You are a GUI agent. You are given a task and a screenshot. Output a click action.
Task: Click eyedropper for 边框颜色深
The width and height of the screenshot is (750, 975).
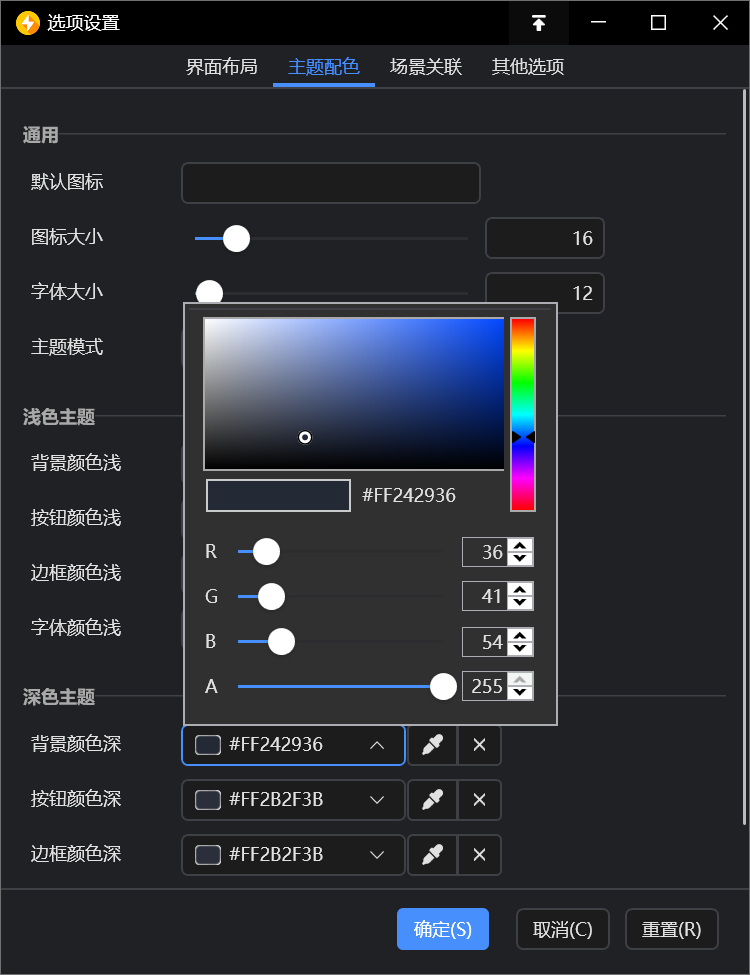point(432,855)
